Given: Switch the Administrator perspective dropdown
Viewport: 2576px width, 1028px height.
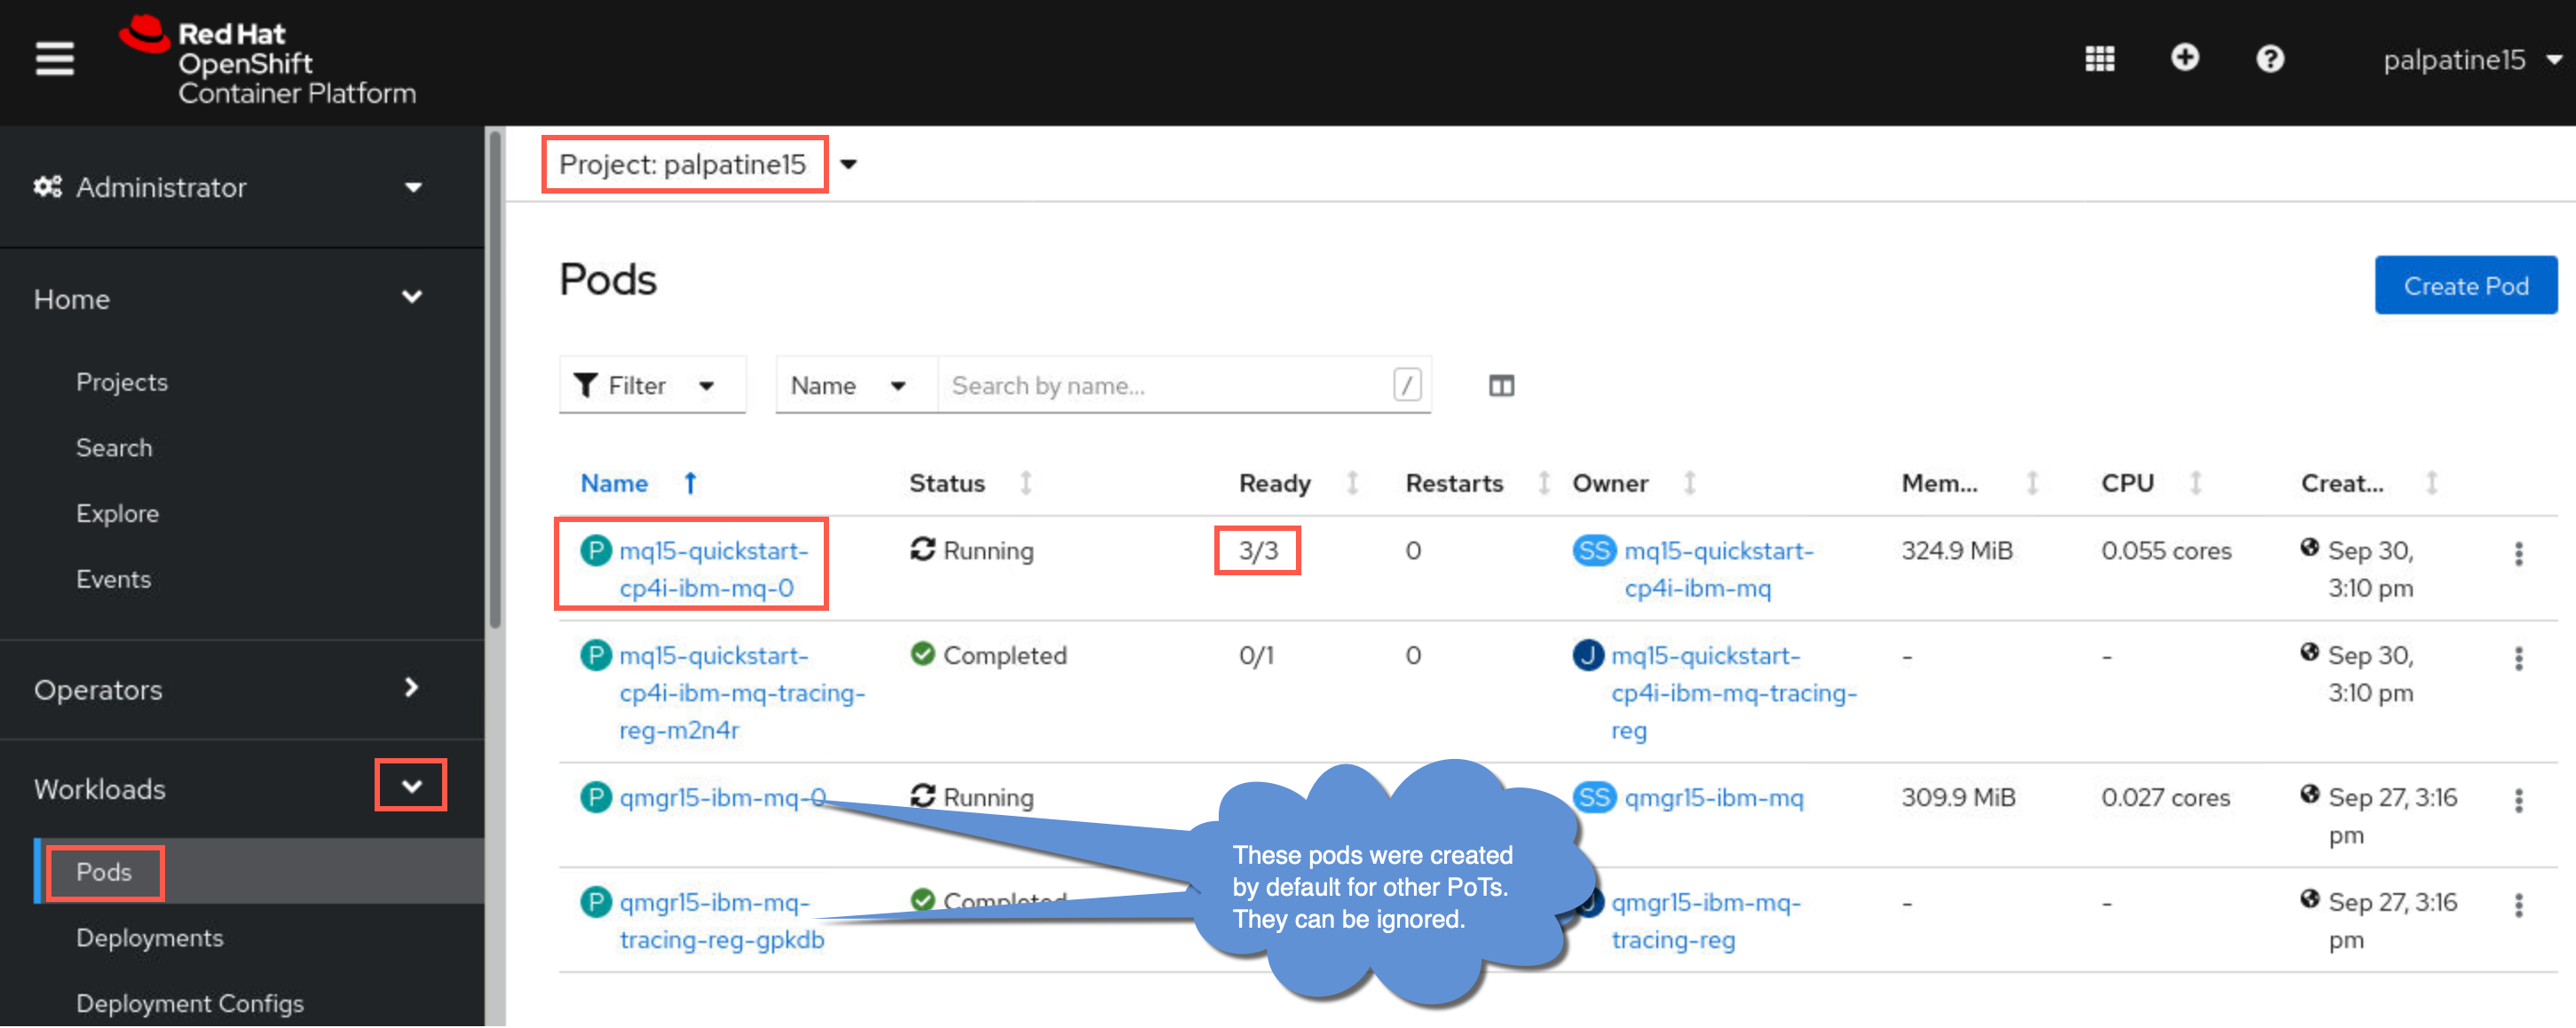Looking at the screenshot, I should click(x=229, y=187).
